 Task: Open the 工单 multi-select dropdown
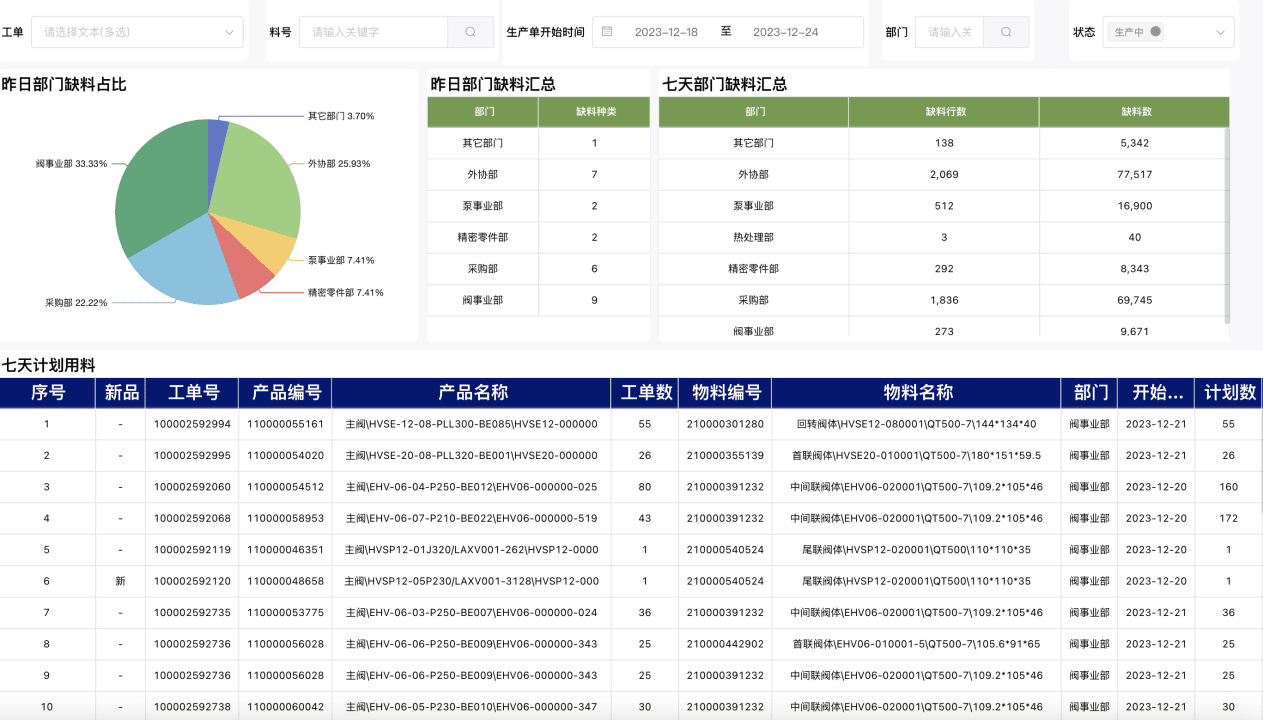[137, 32]
